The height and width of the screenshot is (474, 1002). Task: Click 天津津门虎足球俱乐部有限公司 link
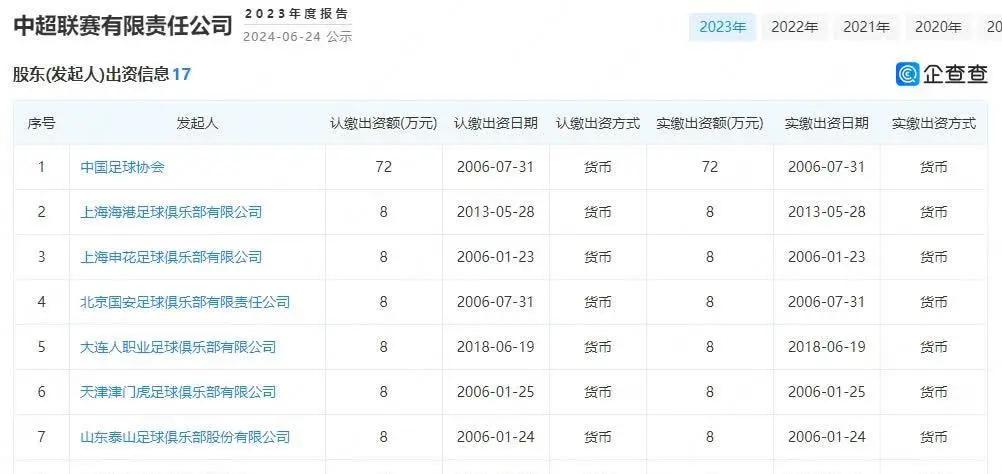coord(178,392)
